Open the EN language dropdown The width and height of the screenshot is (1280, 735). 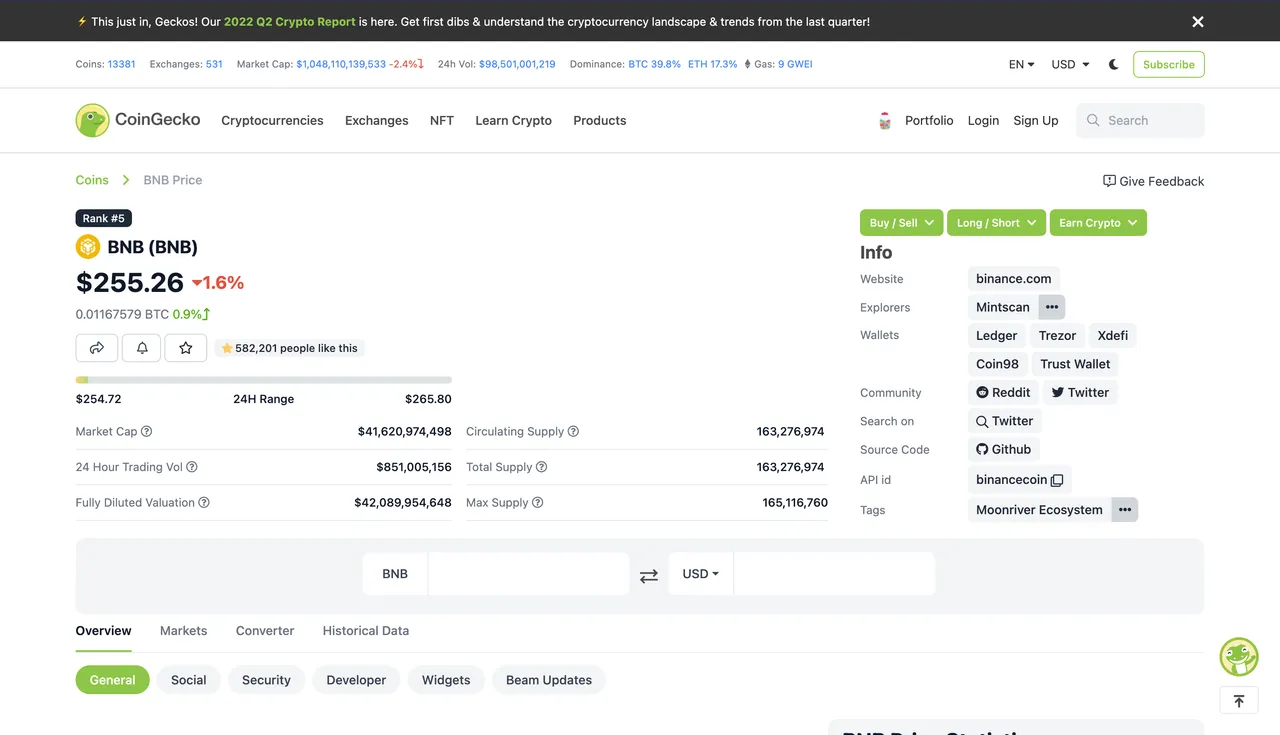1022,64
